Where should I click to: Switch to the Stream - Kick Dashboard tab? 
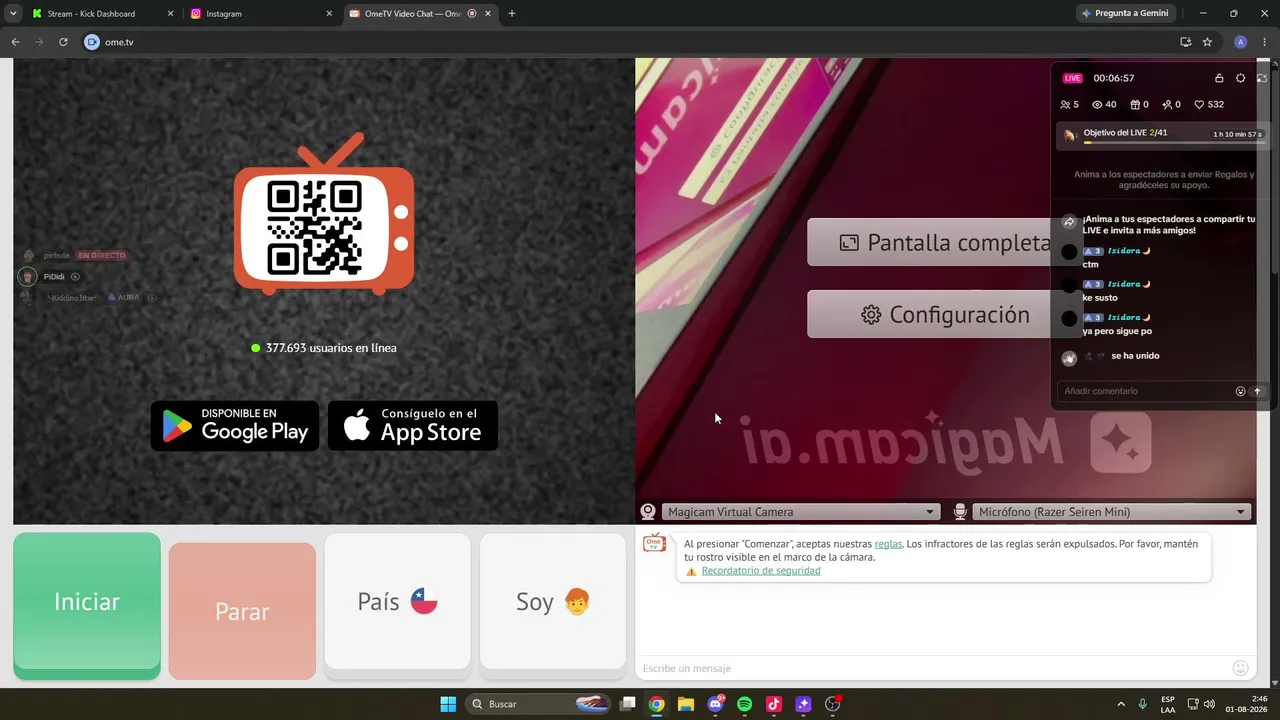pos(102,13)
